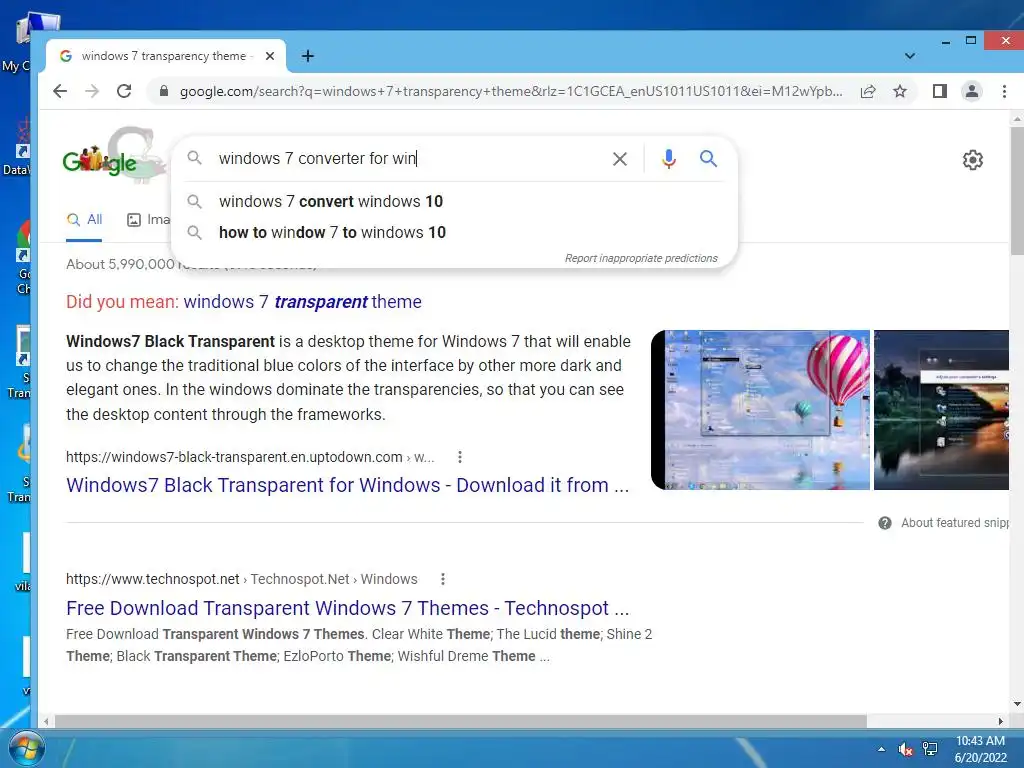
Task: Click the https://www.technospot.net URL text
Action: click(153, 579)
